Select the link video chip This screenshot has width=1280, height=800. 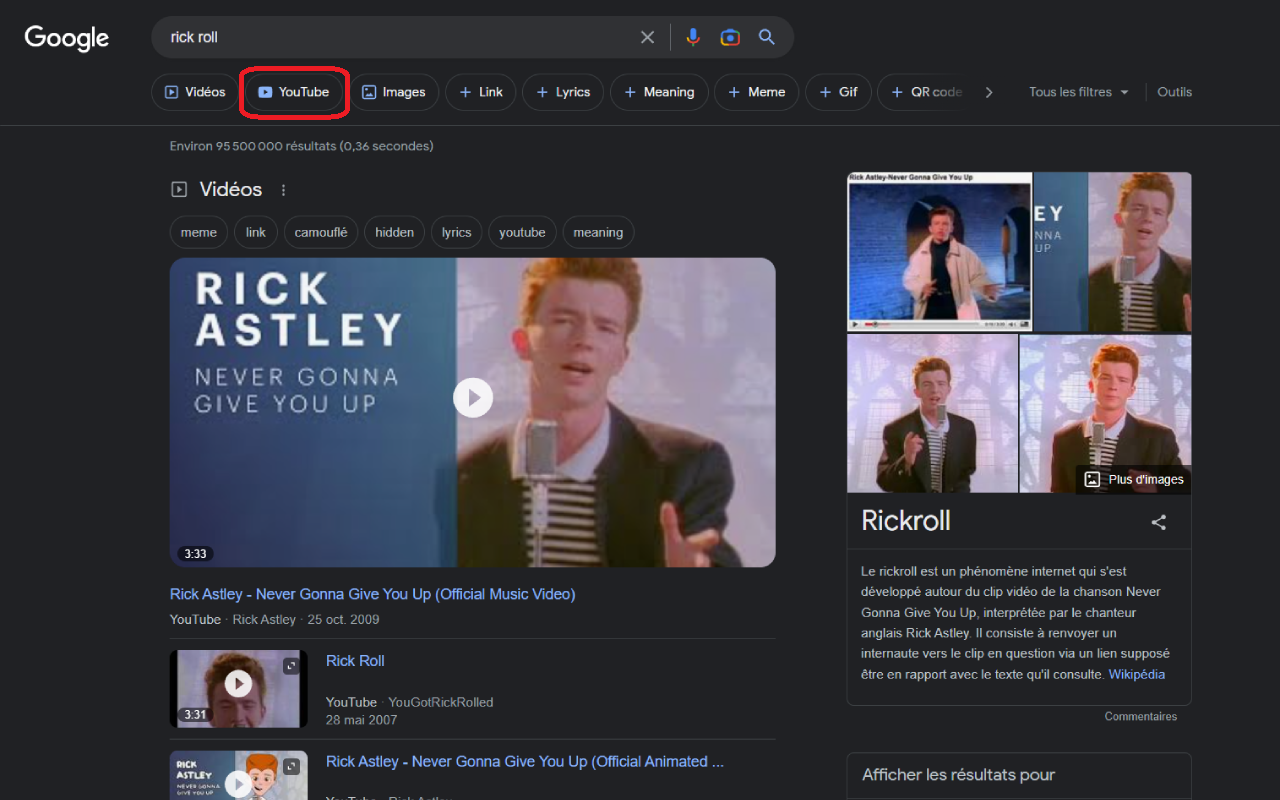[x=256, y=232]
